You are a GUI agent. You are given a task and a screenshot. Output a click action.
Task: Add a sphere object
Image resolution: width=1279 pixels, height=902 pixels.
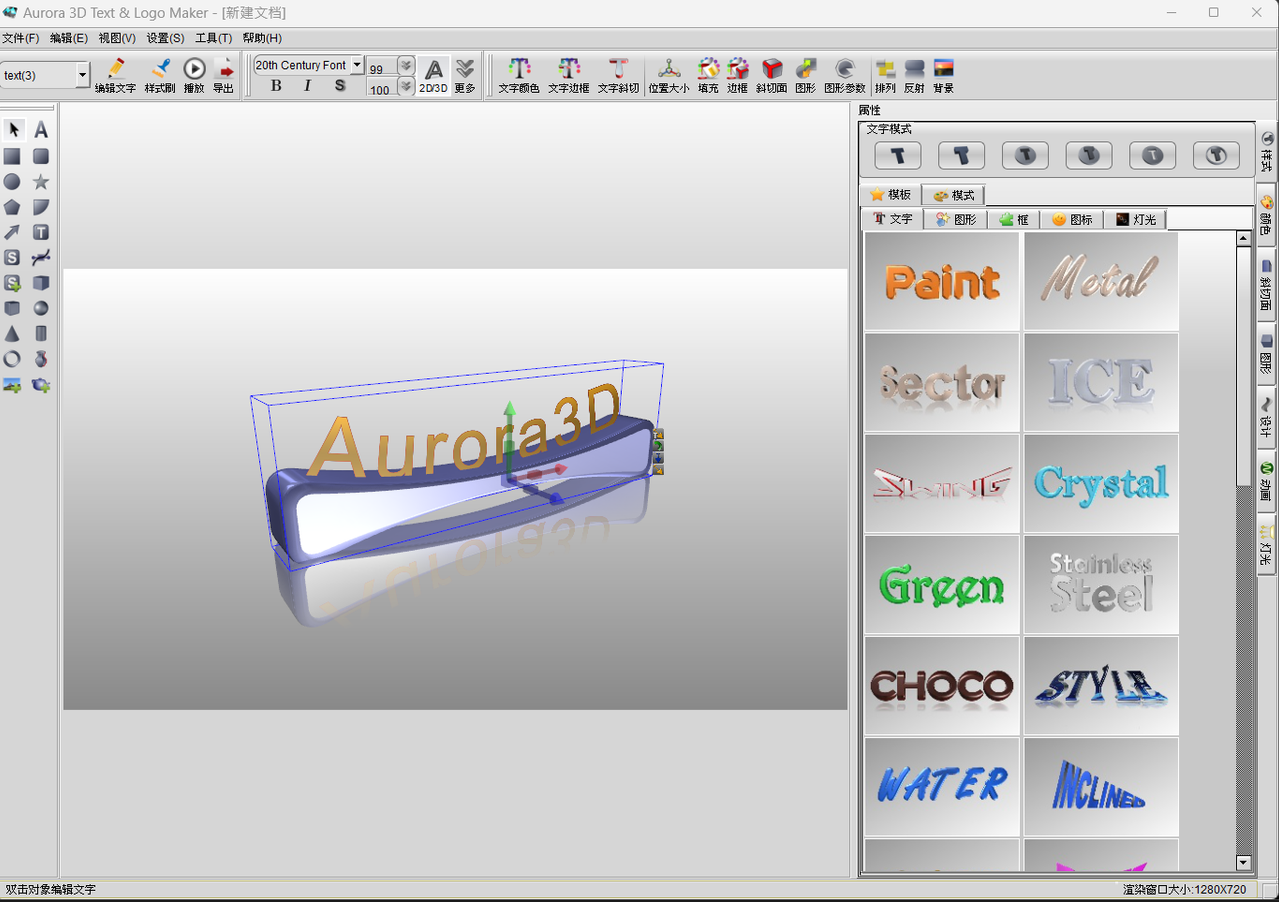(x=41, y=308)
